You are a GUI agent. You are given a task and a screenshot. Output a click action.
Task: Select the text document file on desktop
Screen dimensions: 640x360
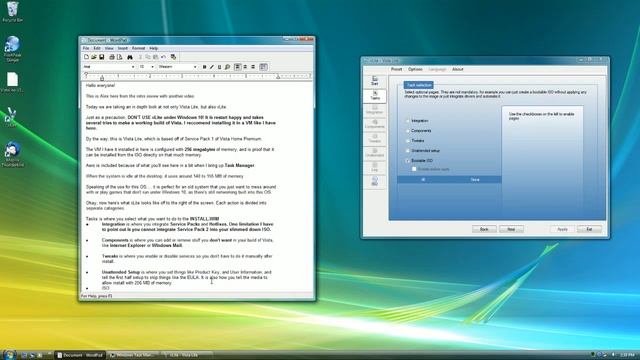(12, 82)
